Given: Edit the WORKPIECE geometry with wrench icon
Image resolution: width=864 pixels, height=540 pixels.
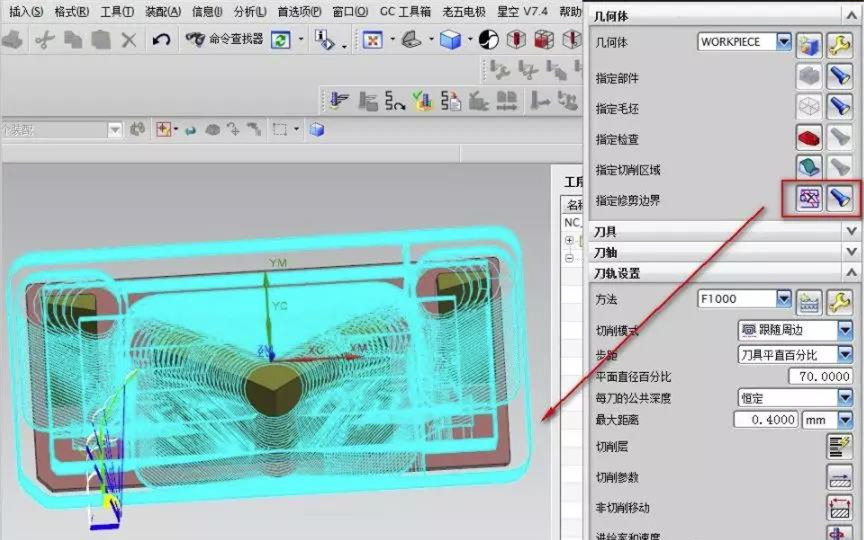Looking at the screenshot, I should 839,43.
